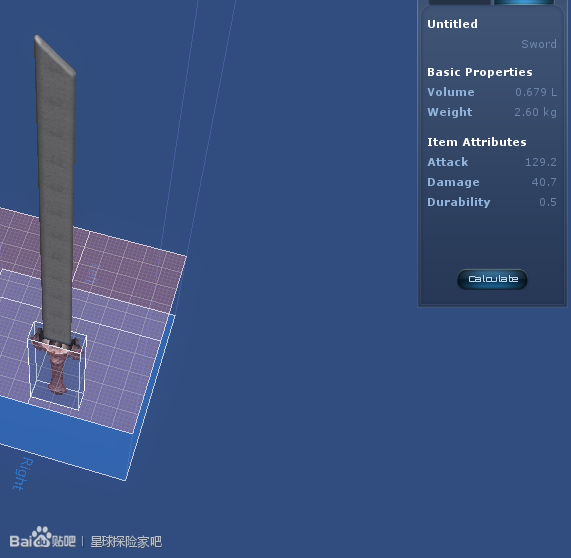Click the Durability value 0.5

coord(548,202)
